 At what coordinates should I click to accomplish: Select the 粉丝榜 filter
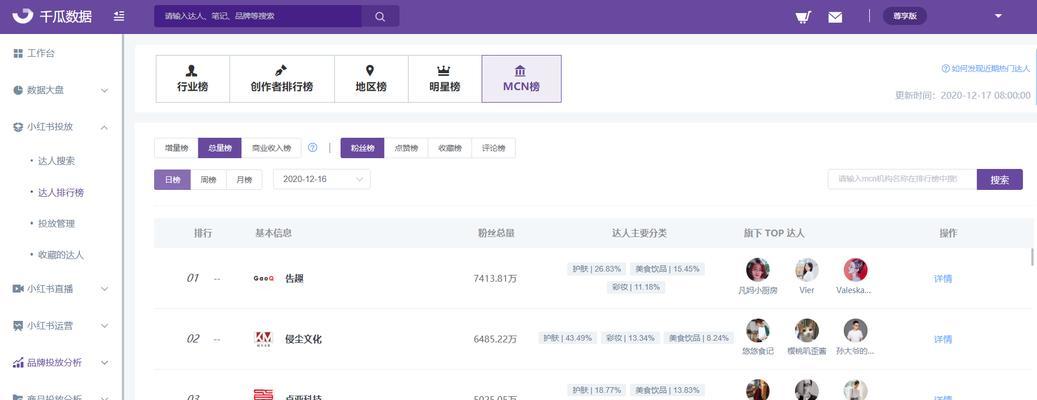click(x=362, y=148)
